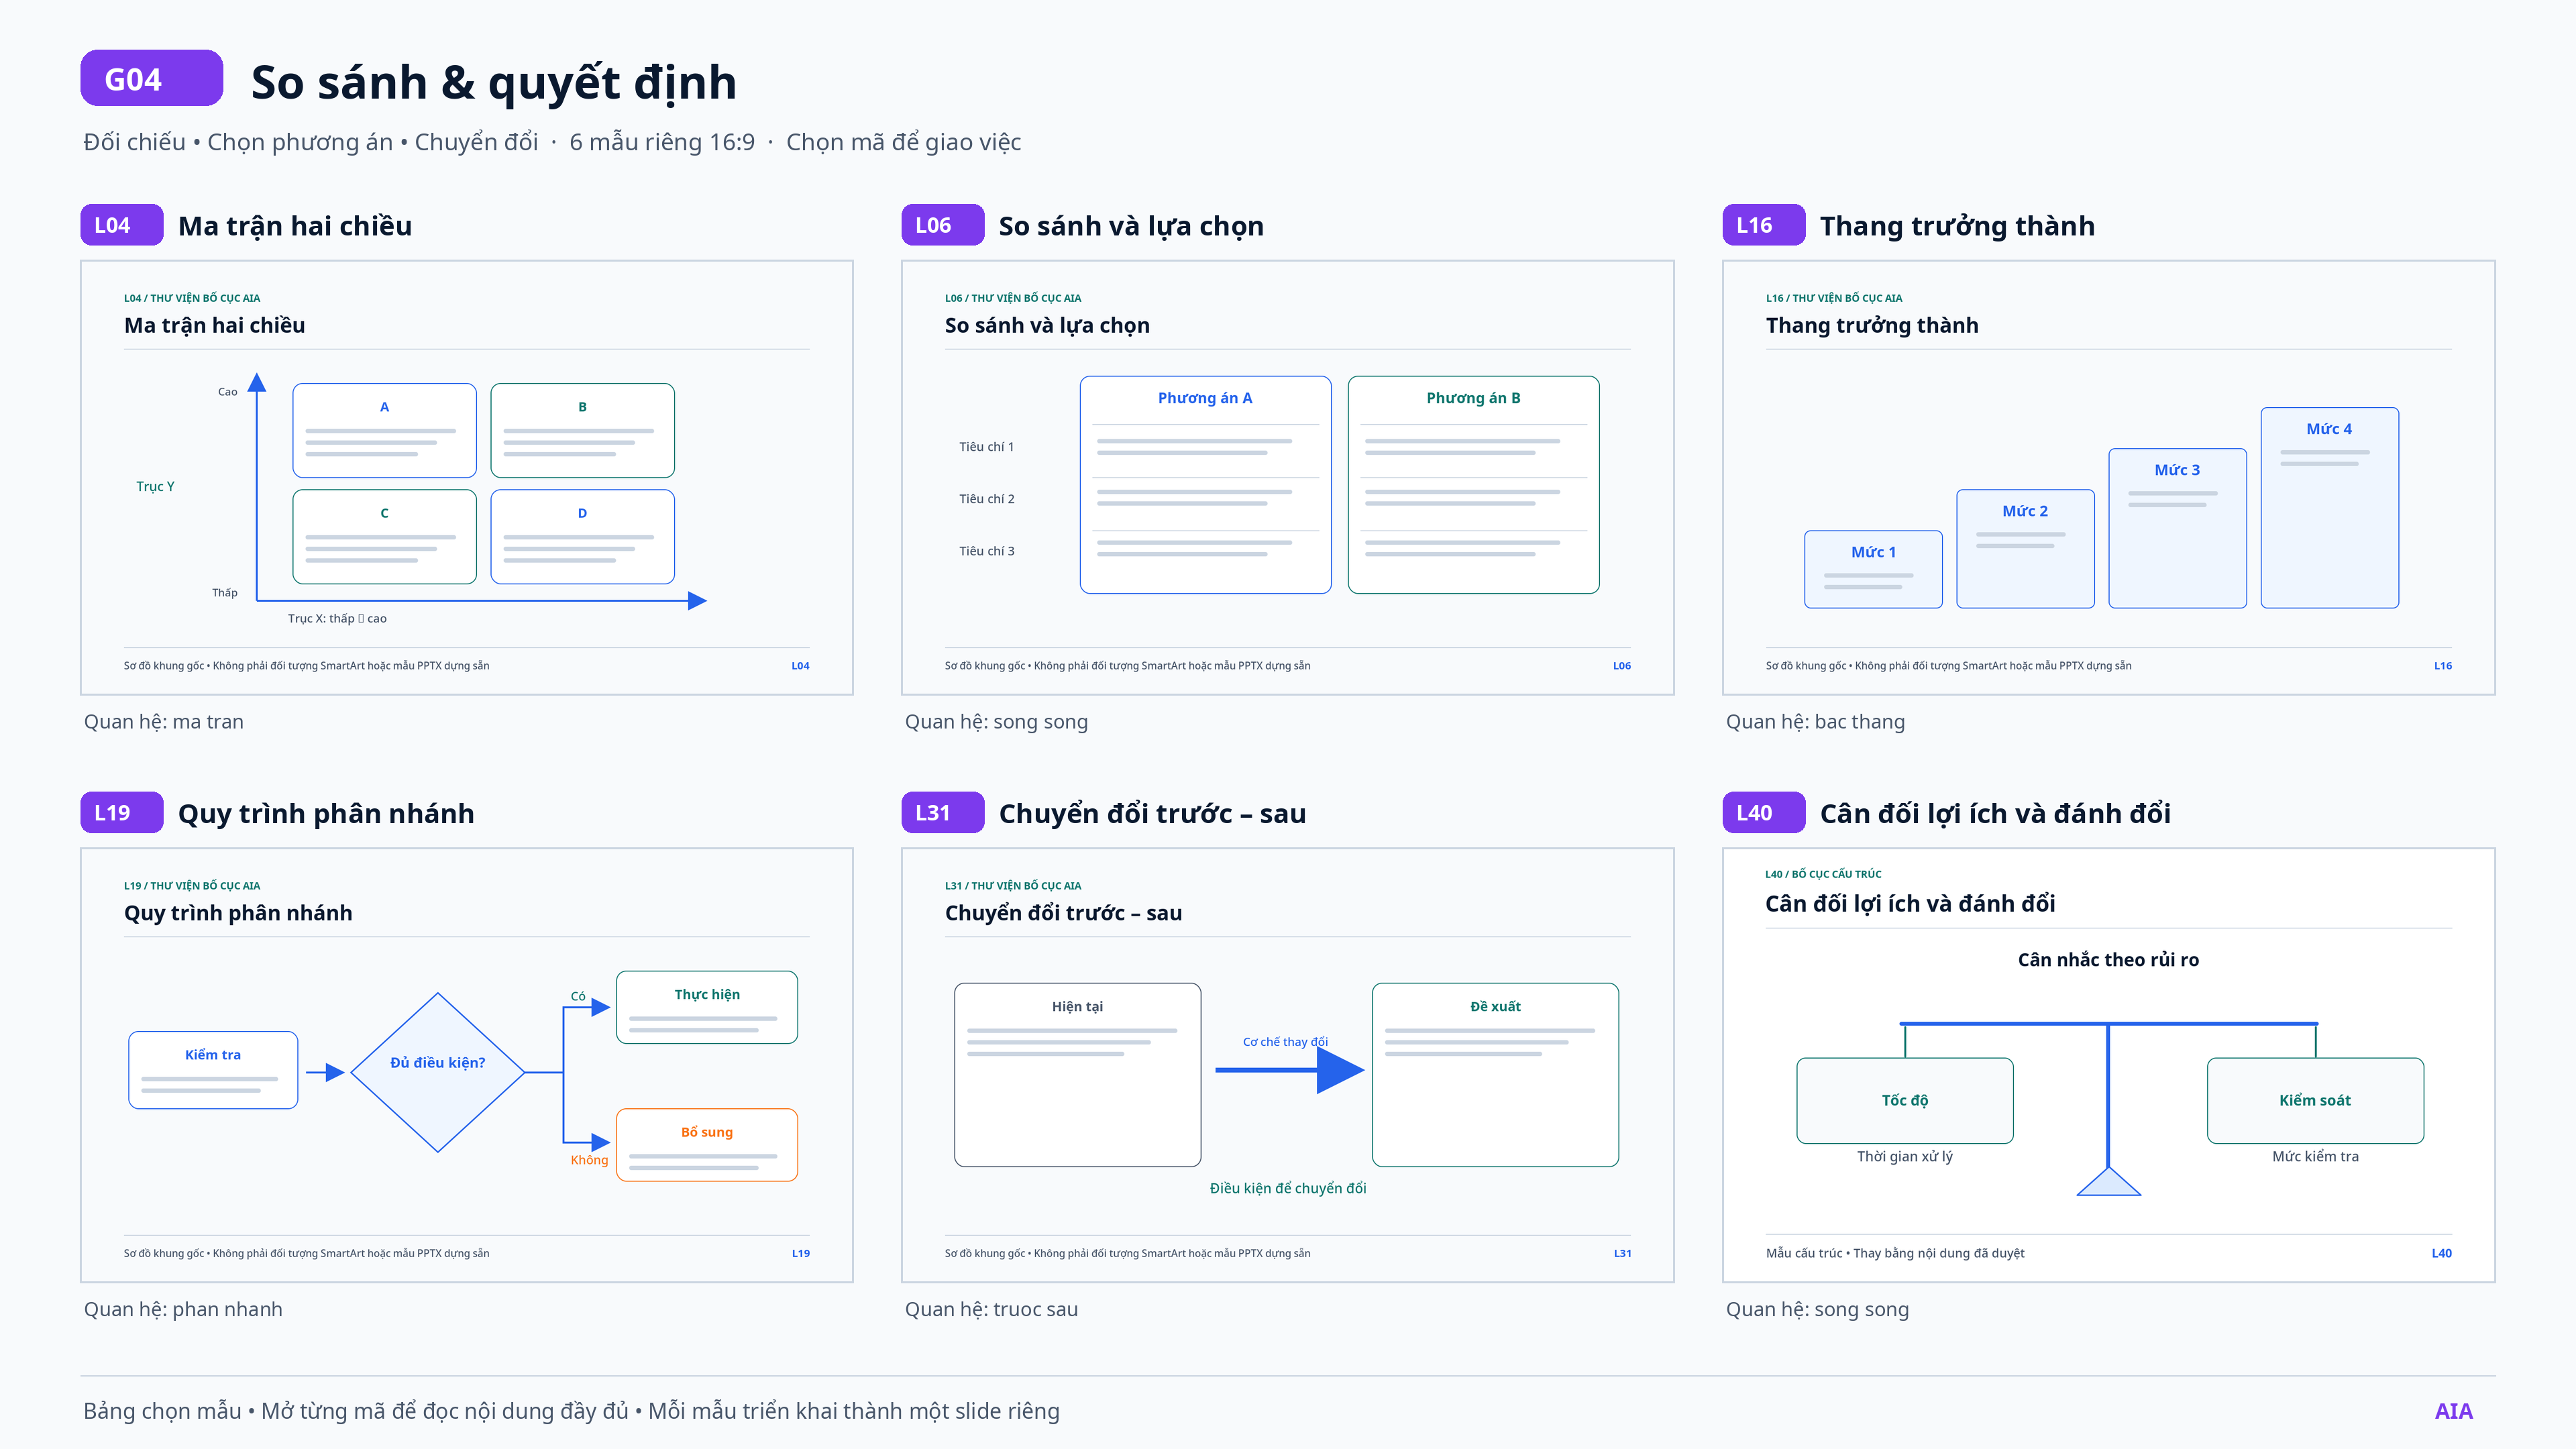Click the Mức 3 step box

pos(2177,528)
